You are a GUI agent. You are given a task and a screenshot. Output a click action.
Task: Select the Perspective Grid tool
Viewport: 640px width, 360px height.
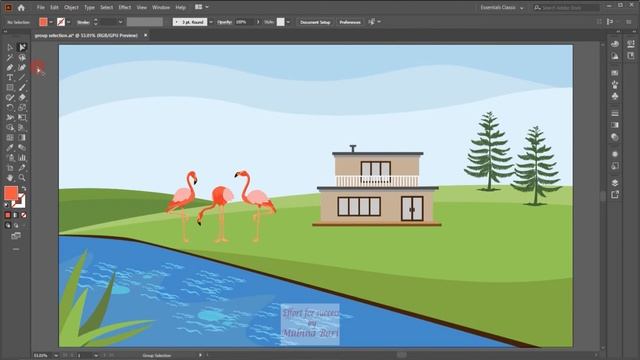(x=22, y=127)
